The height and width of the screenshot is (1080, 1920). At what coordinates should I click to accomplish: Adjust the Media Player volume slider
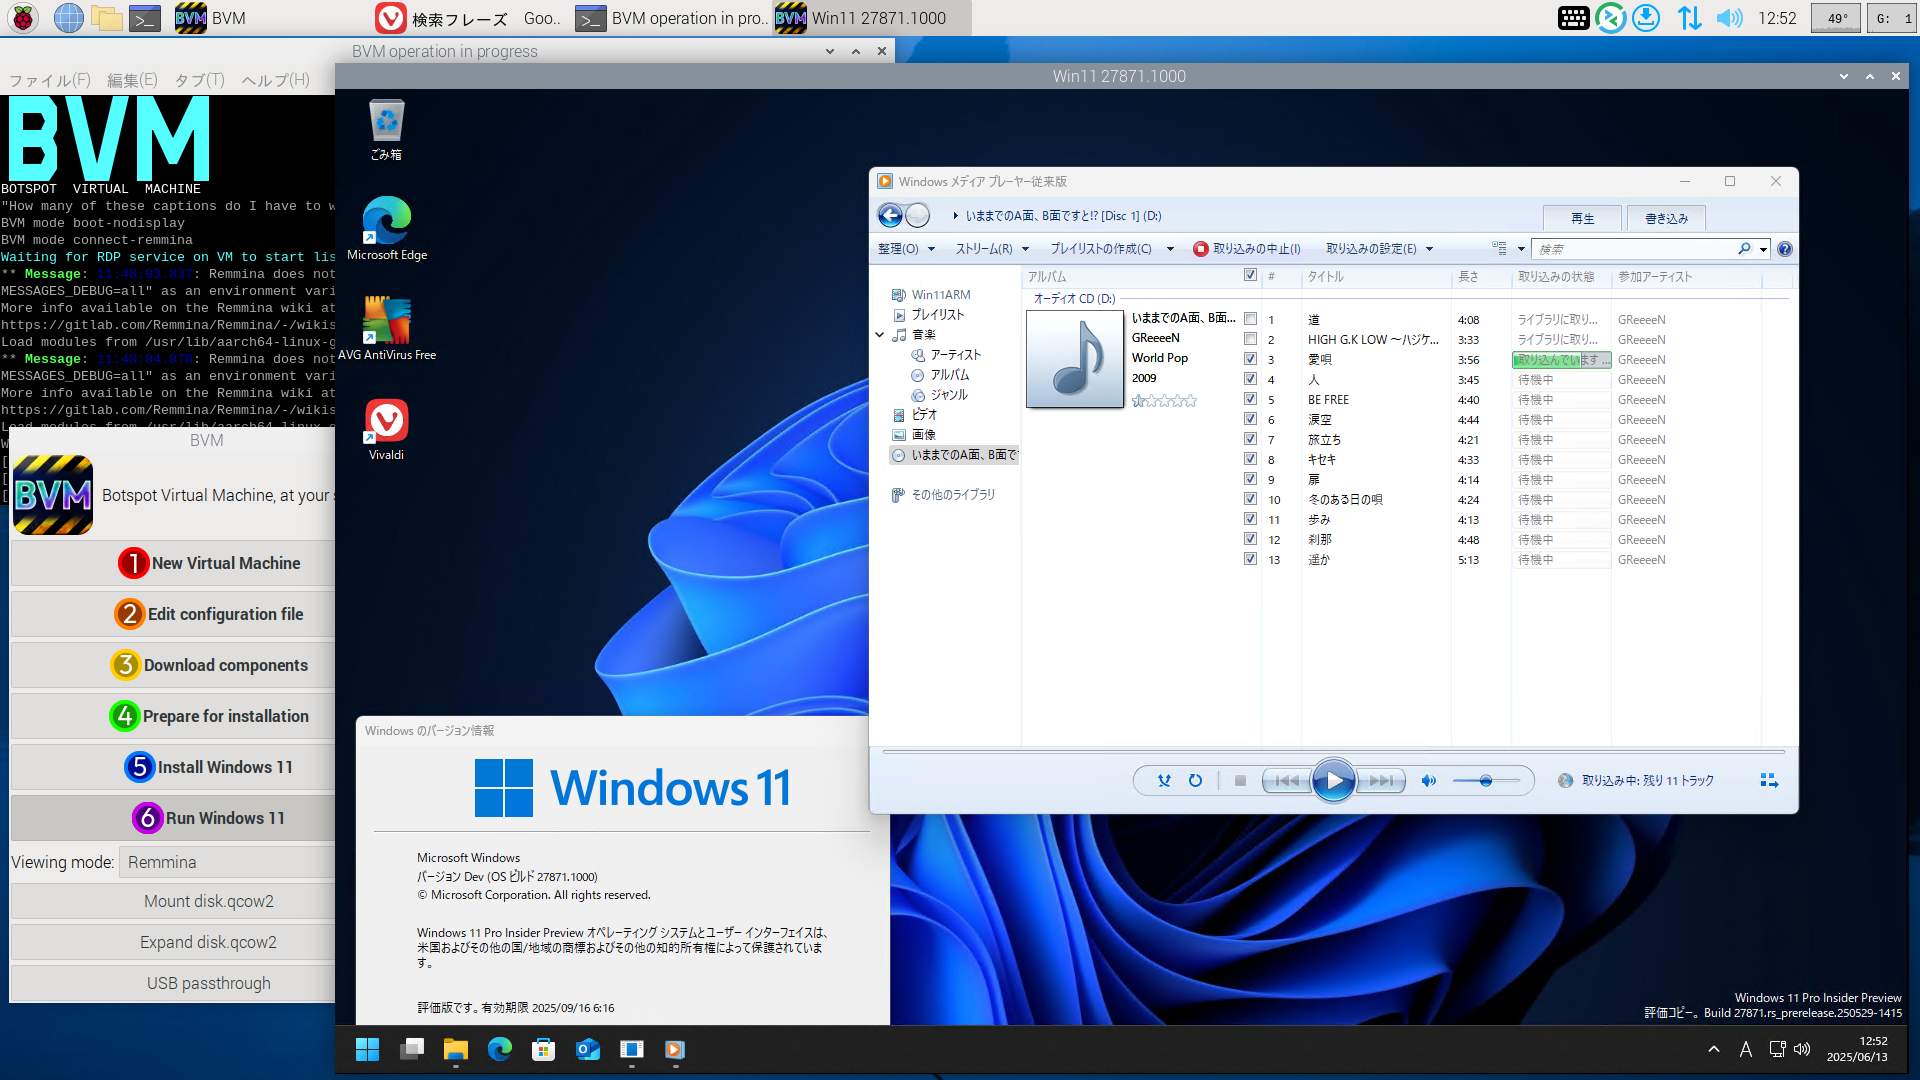1486,781
